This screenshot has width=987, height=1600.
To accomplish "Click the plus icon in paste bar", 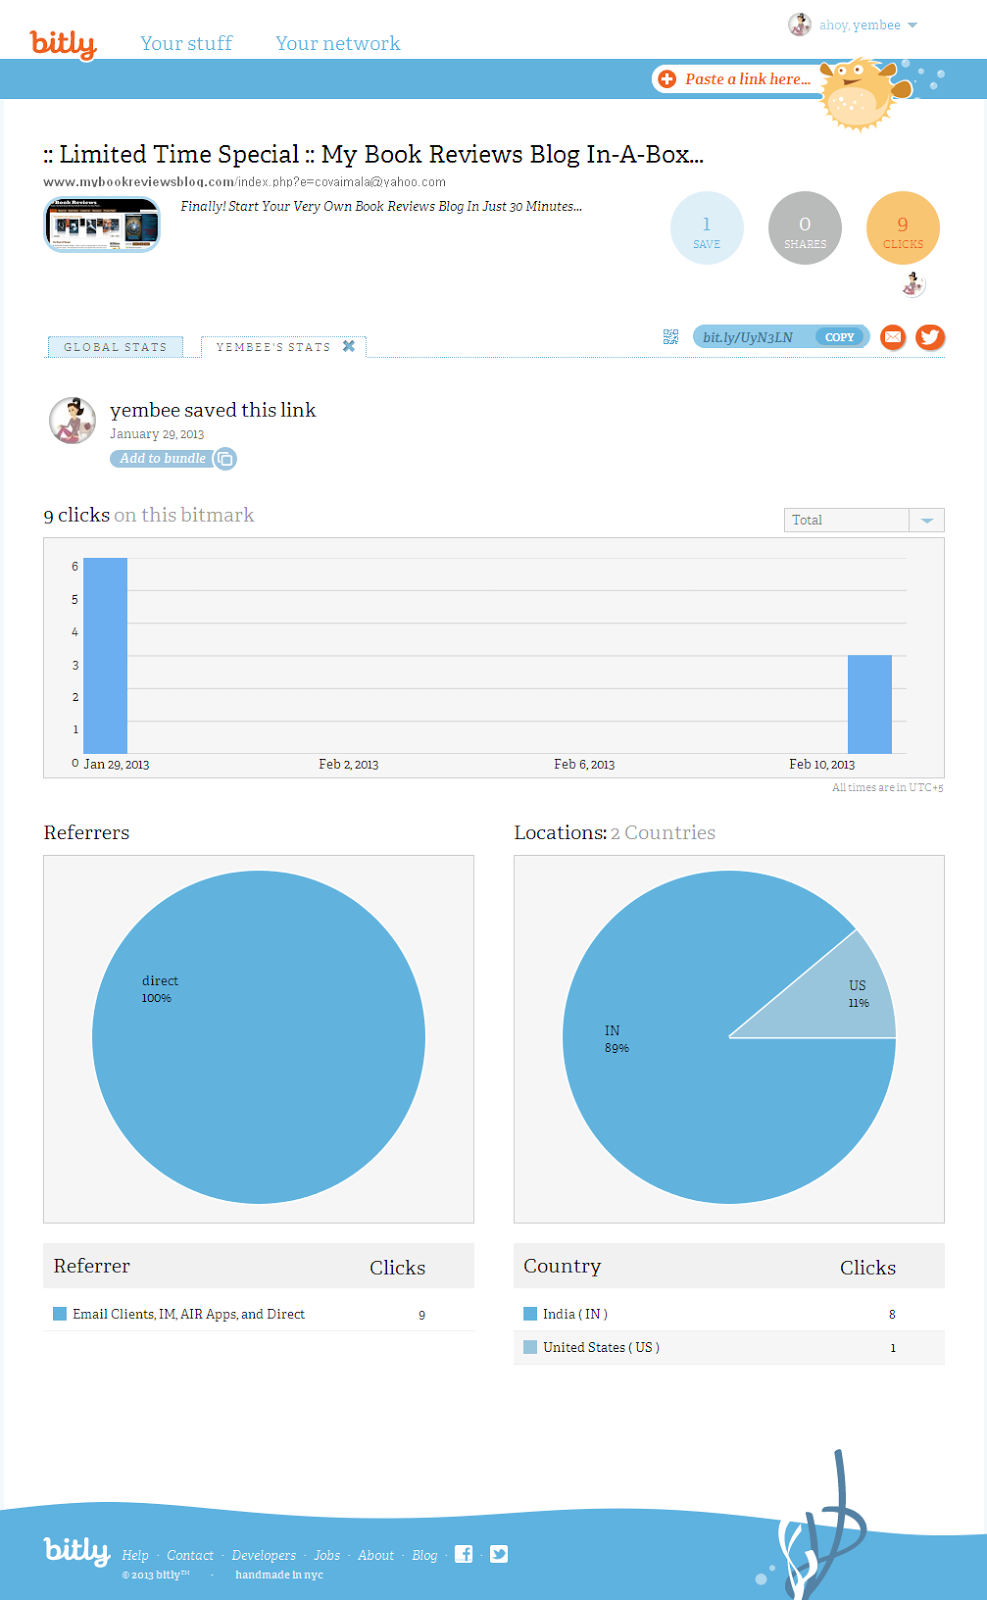I will pos(667,79).
